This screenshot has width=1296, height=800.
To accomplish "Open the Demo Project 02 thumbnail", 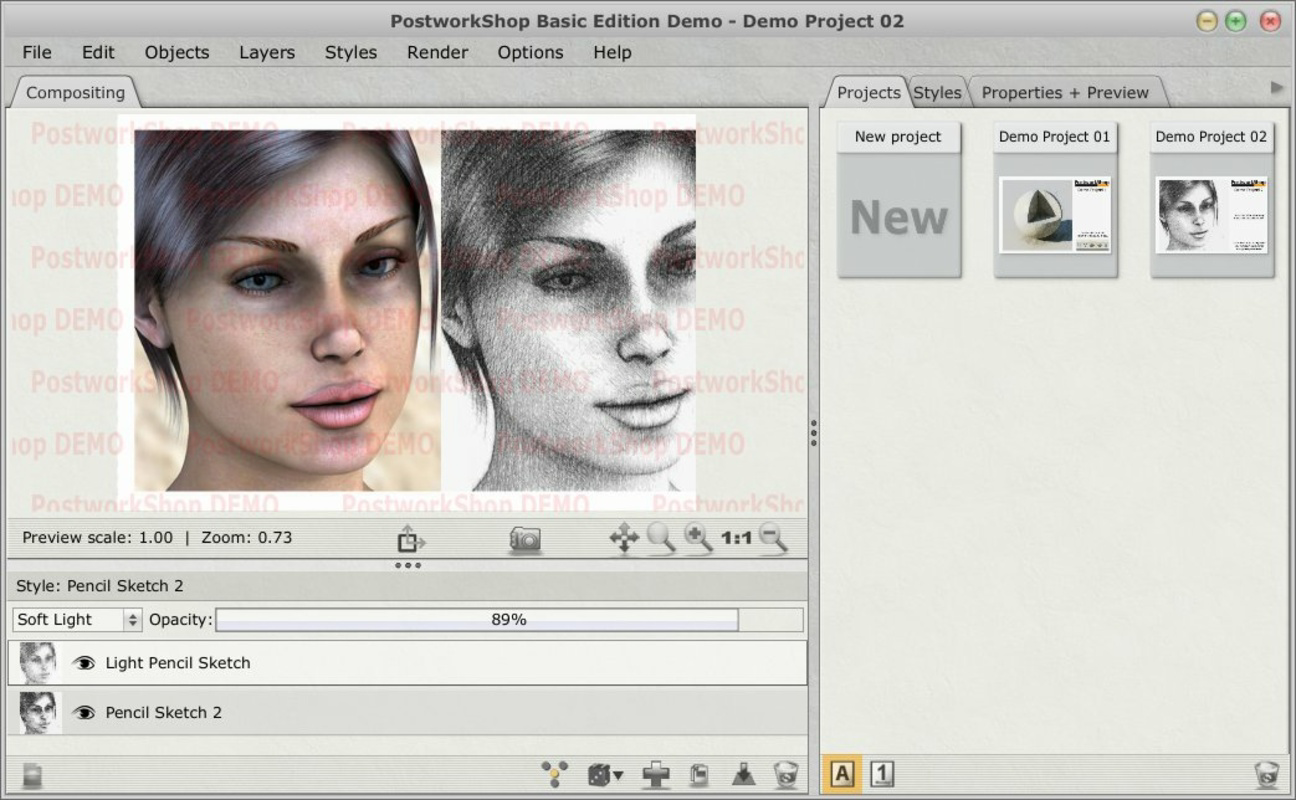I will pos(1211,215).
